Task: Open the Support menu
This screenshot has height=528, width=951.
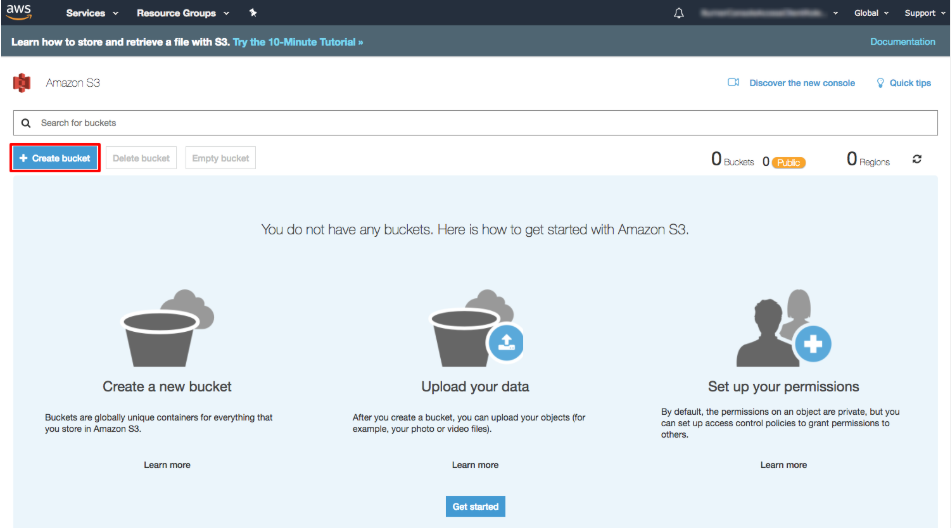Action: (x=924, y=13)
